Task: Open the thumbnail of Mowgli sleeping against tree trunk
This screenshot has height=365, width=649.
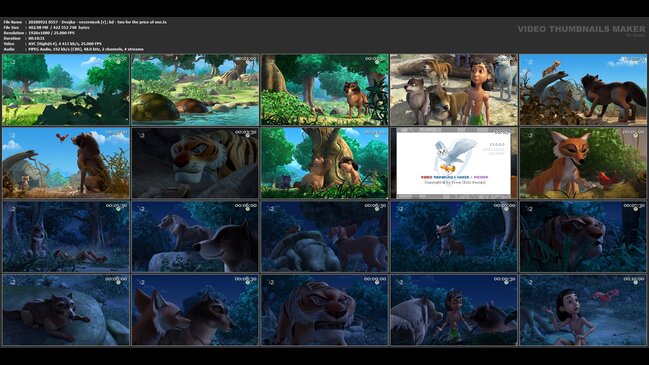Action: [x=324, y=163]
